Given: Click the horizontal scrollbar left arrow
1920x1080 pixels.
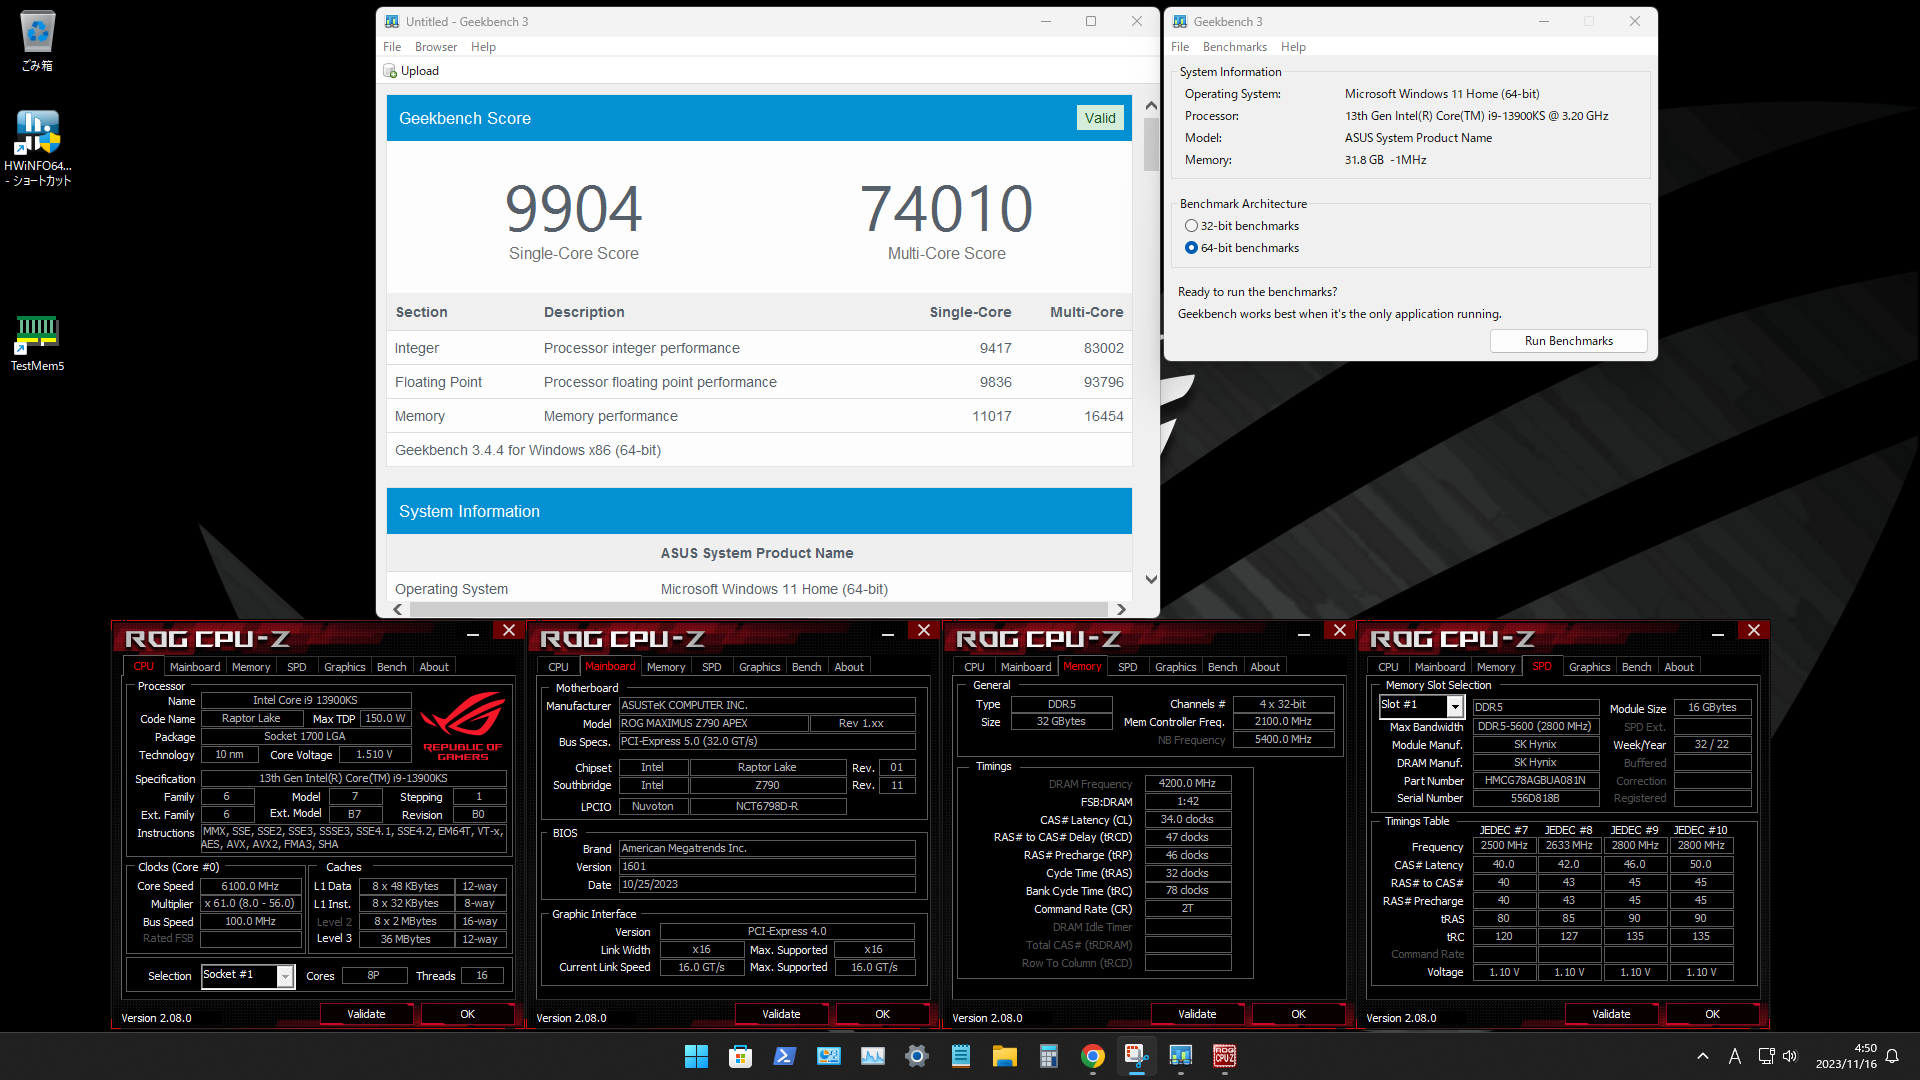Looking at the screenshot, I should point(398,609).
